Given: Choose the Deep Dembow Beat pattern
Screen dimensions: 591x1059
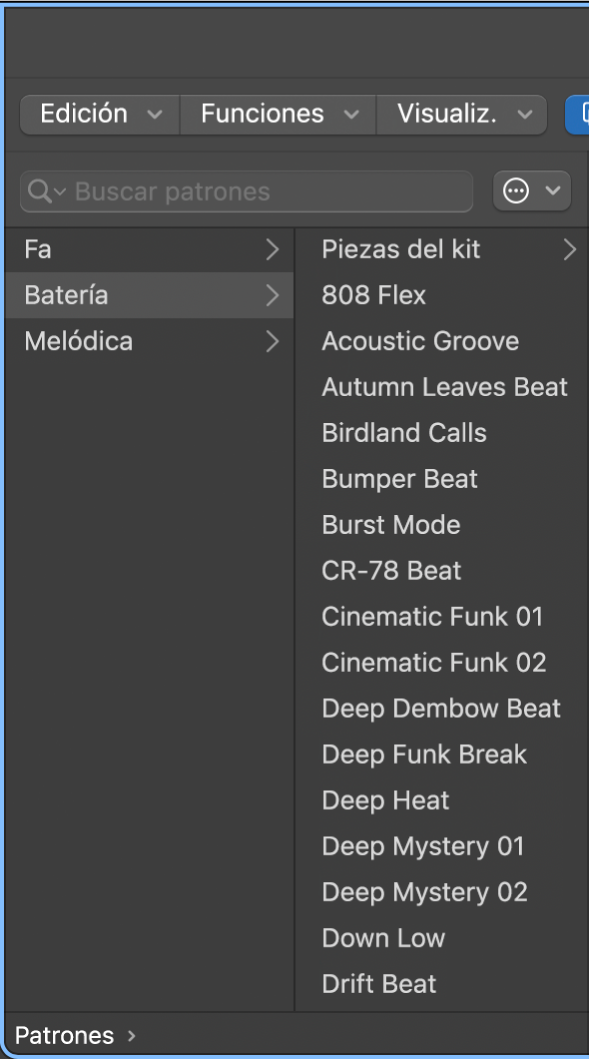Looking at the screenshot, I should 441,708.
